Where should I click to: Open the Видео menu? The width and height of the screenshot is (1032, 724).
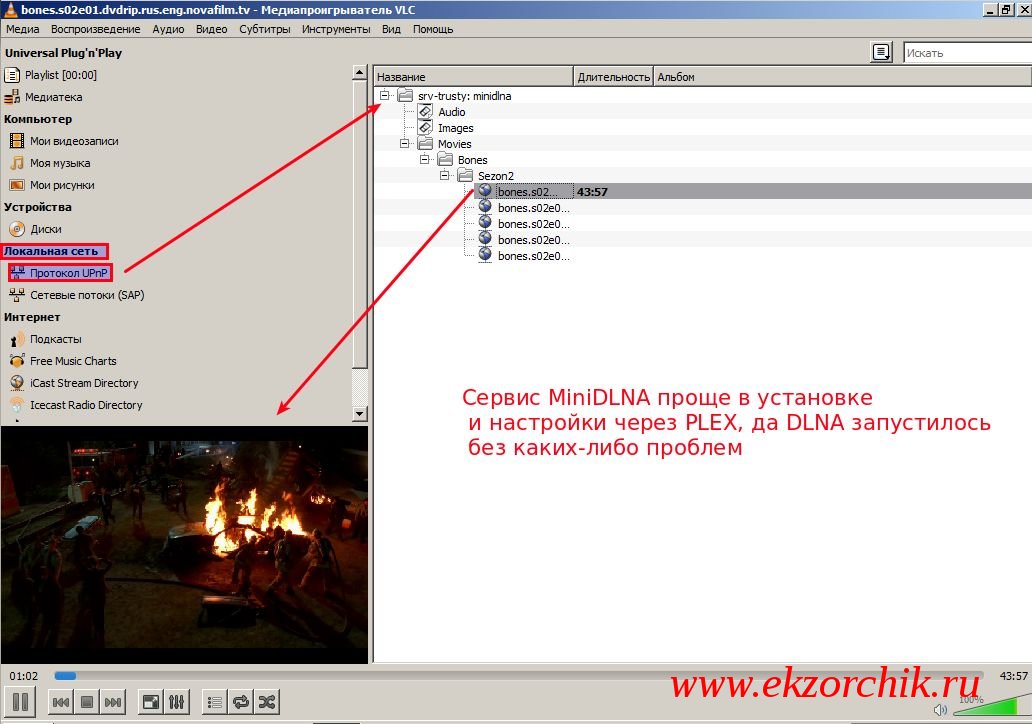[x=211, y=29]
